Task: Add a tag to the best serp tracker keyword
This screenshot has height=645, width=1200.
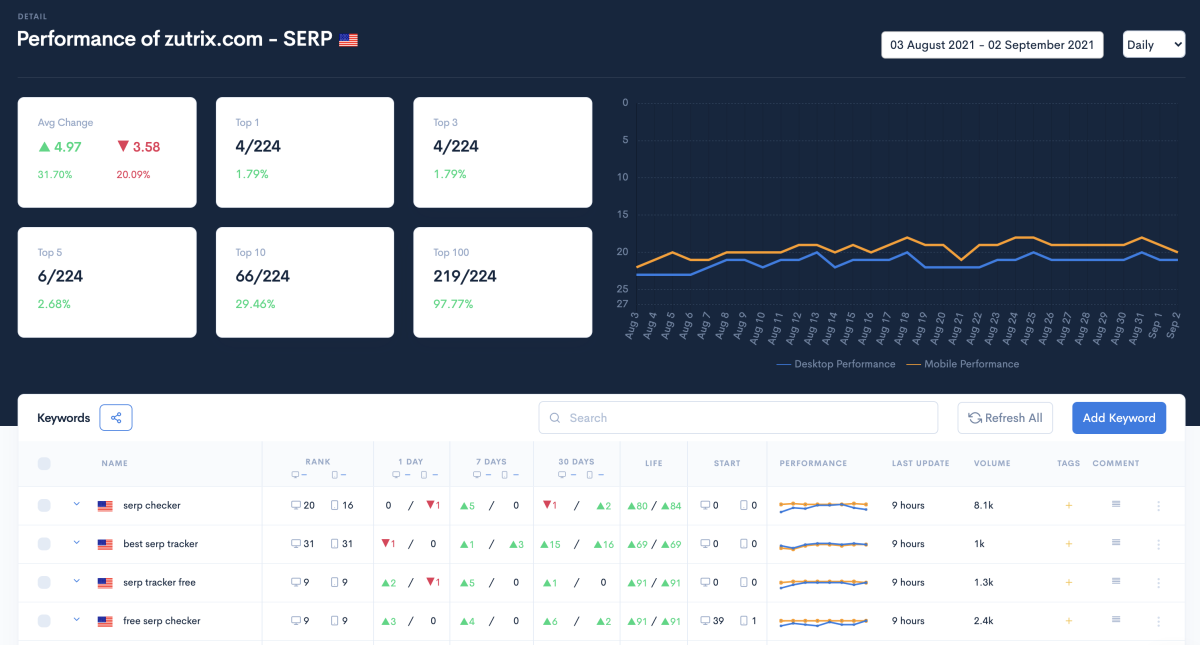Action: (1068, 544)
